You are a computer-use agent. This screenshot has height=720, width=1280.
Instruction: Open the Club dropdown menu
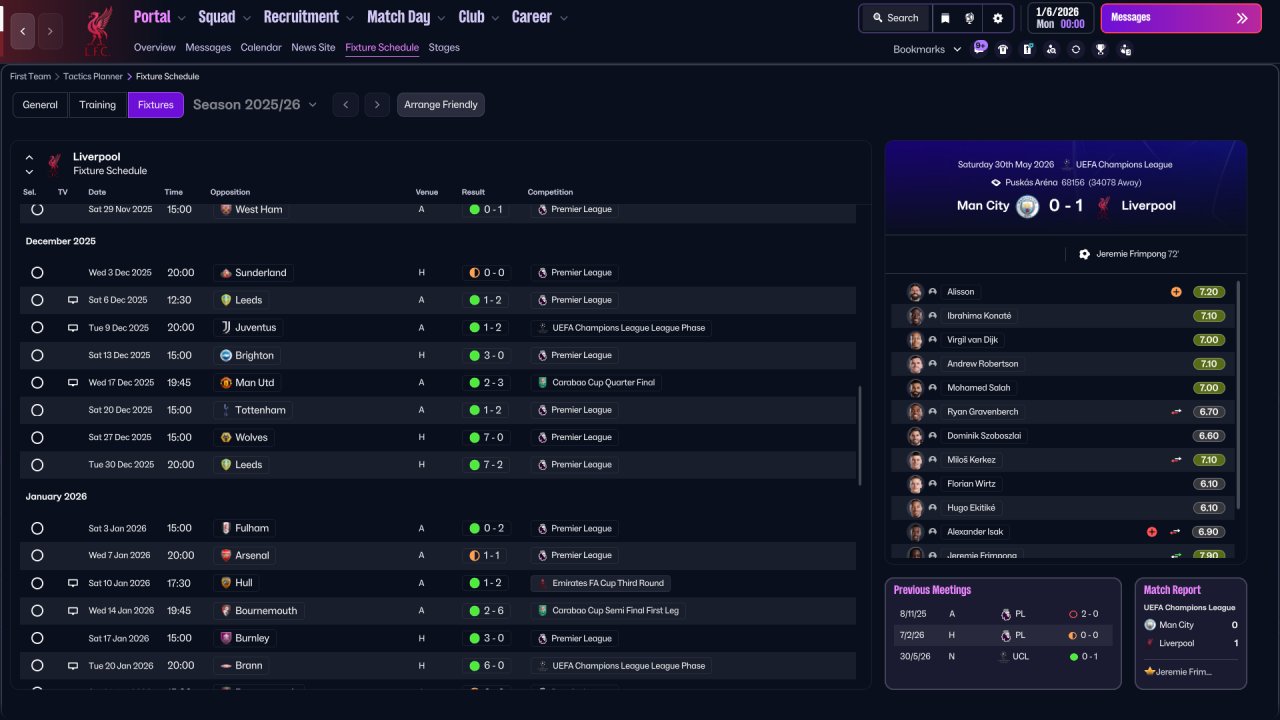479,17
